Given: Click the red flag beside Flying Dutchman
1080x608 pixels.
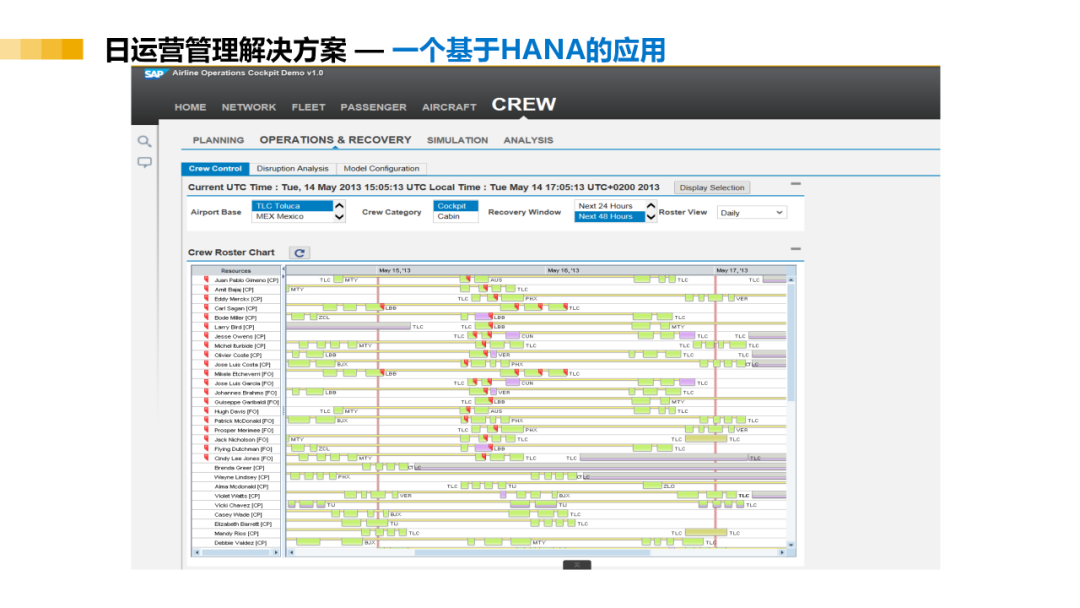Looking at the screenshot, I should click(205, 449).
